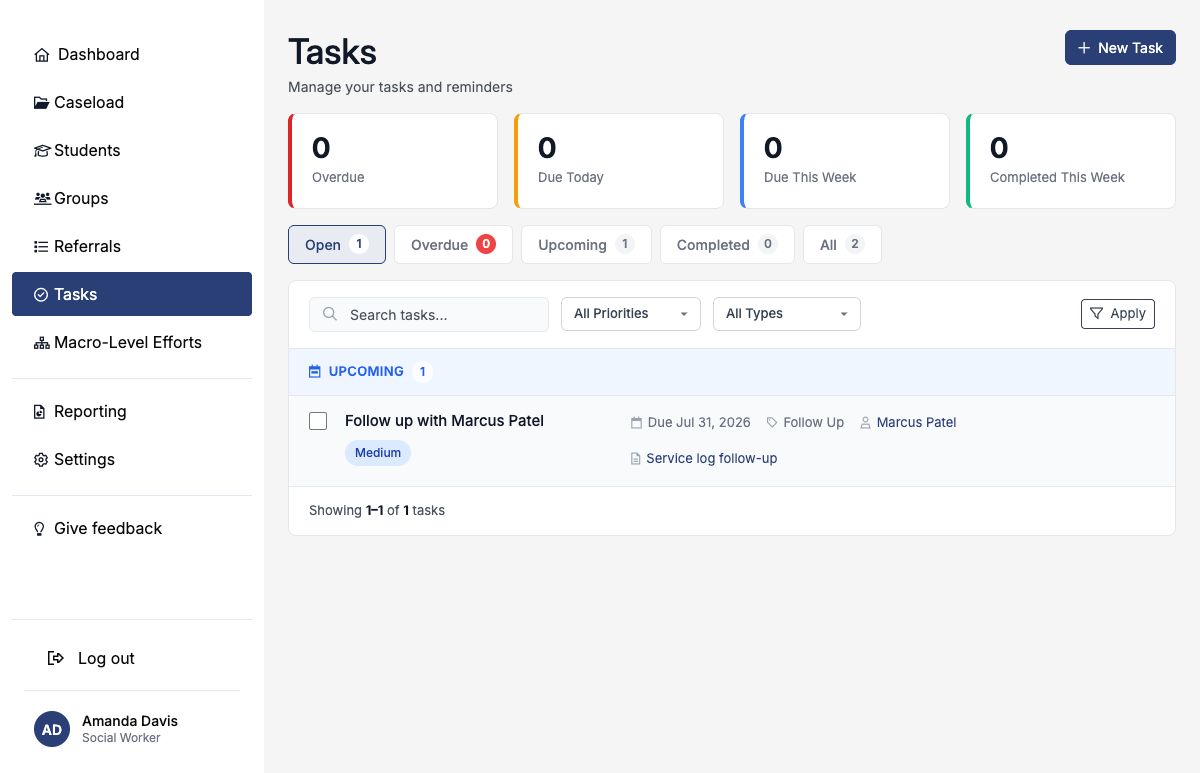Click the Give feedback lightbulb icon
The image size is (1200, 773).
click(x=40, y=529)
